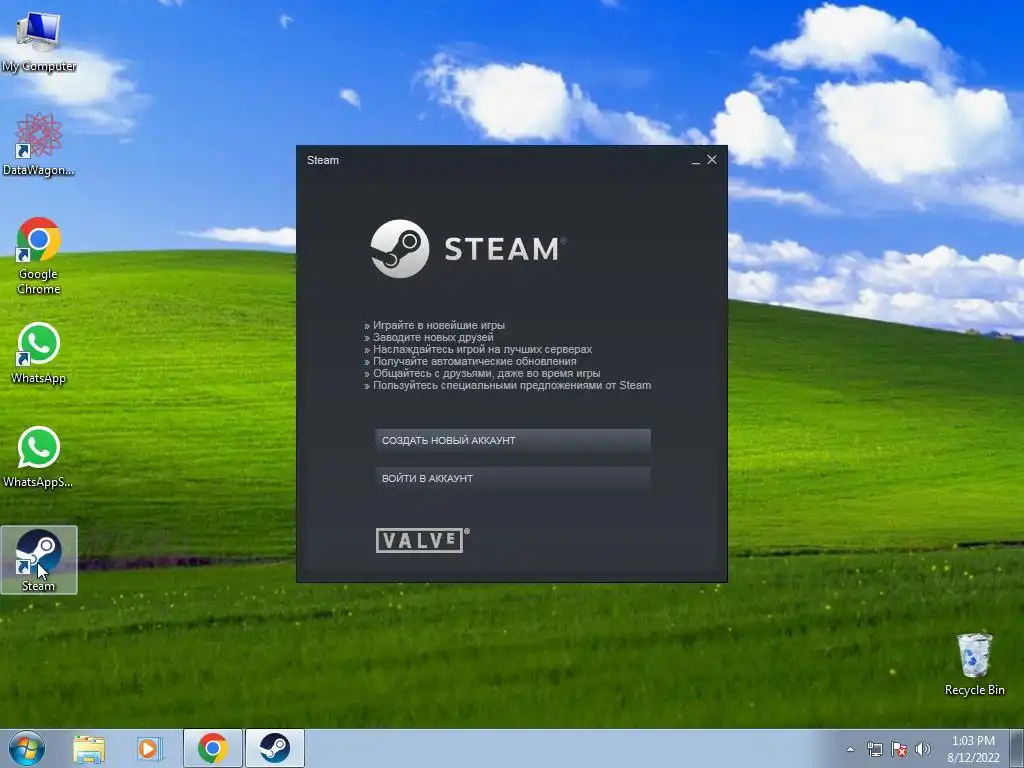The image size is (1024, 768).
Task: Click the ВОЙТИ В АККАУНТ button
Action: tap(513, 478)
